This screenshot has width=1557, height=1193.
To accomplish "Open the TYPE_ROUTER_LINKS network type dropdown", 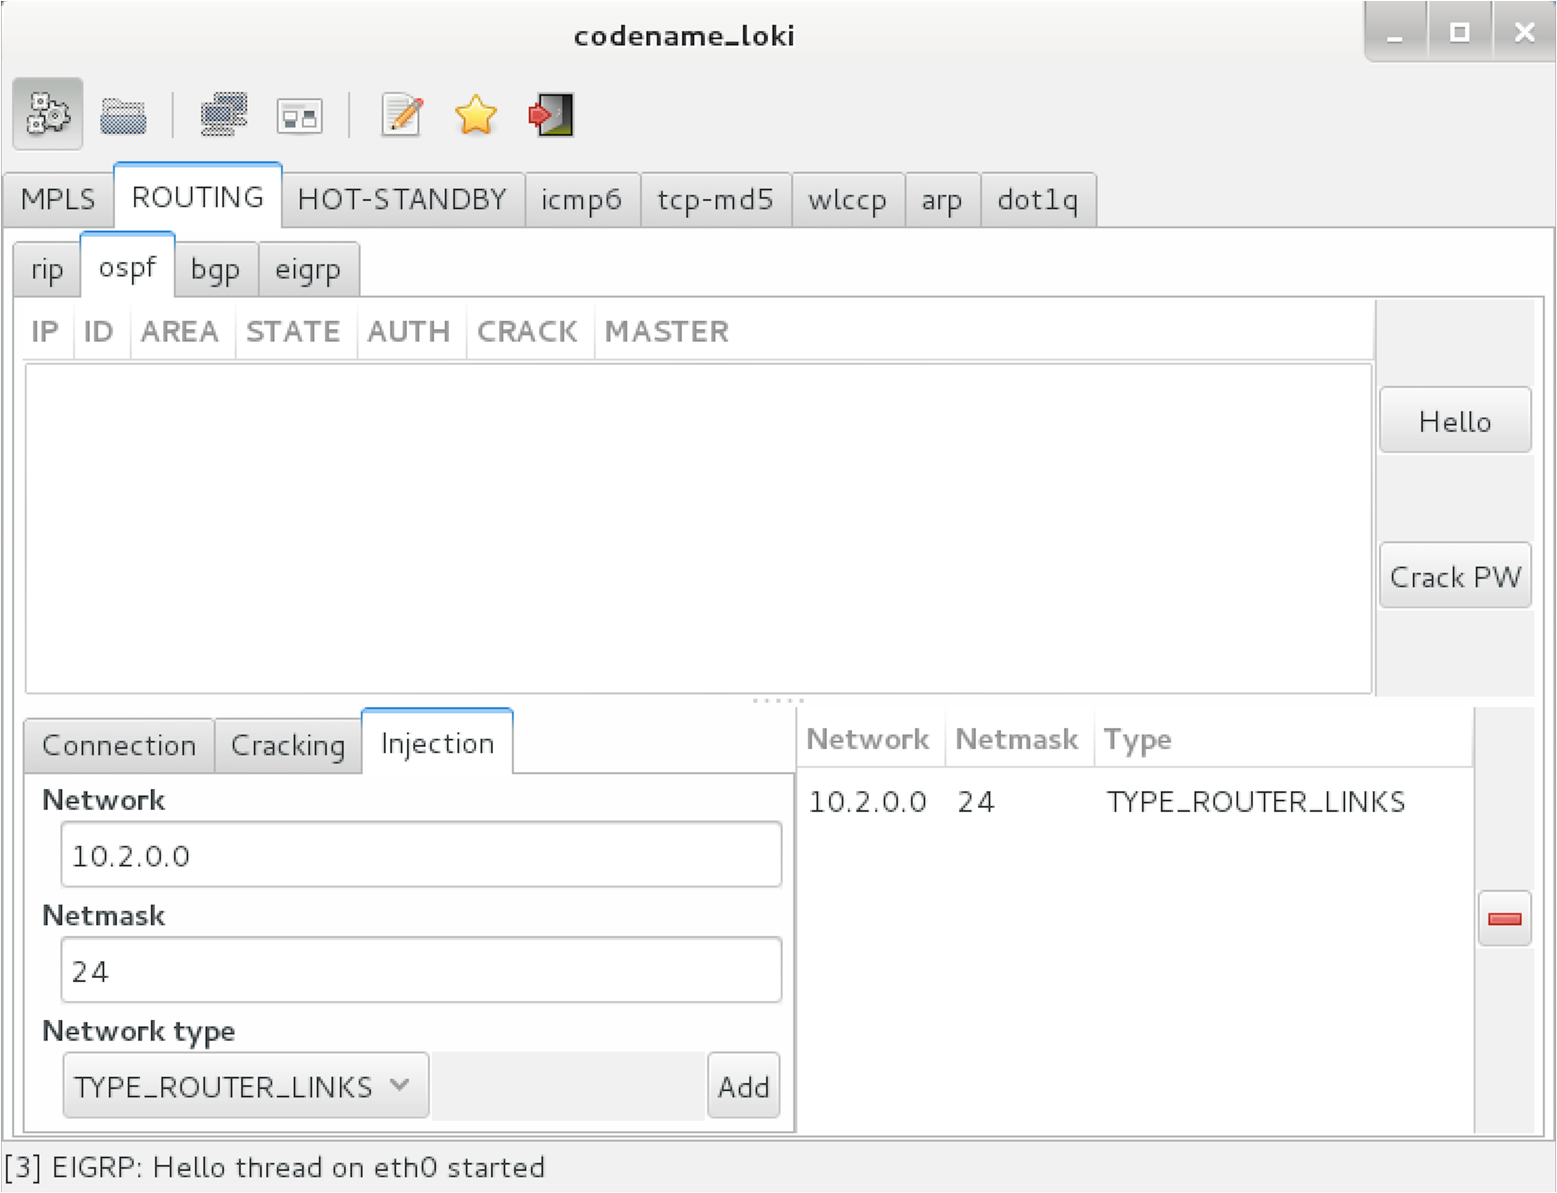I will (x=244, y=1086).
